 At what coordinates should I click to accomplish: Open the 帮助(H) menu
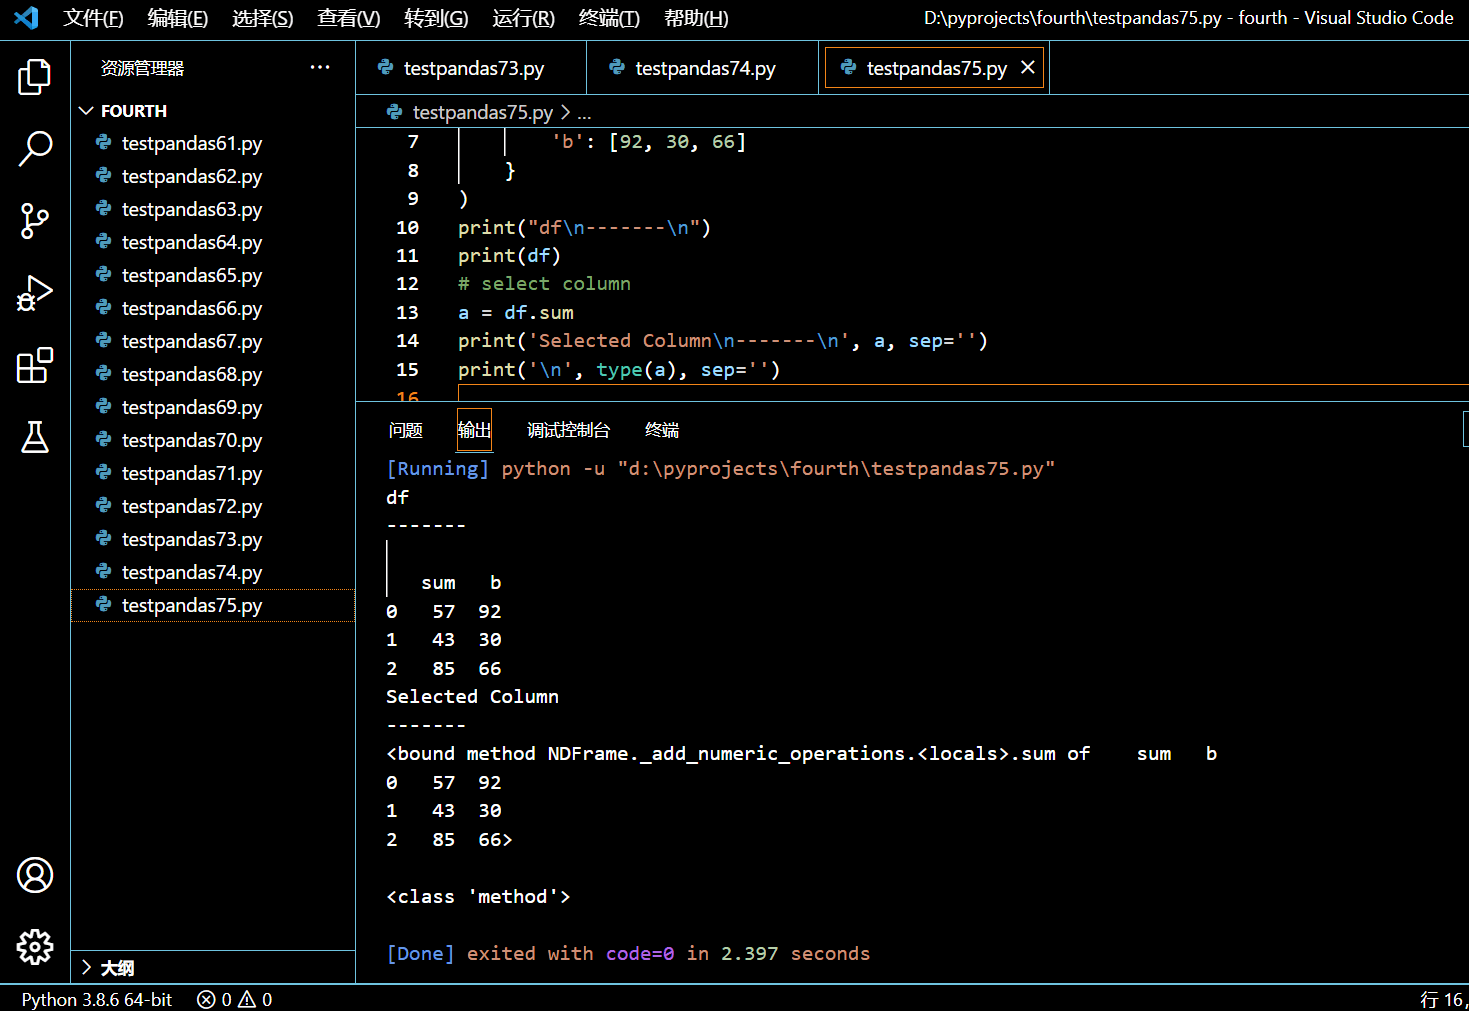point(696,18)
